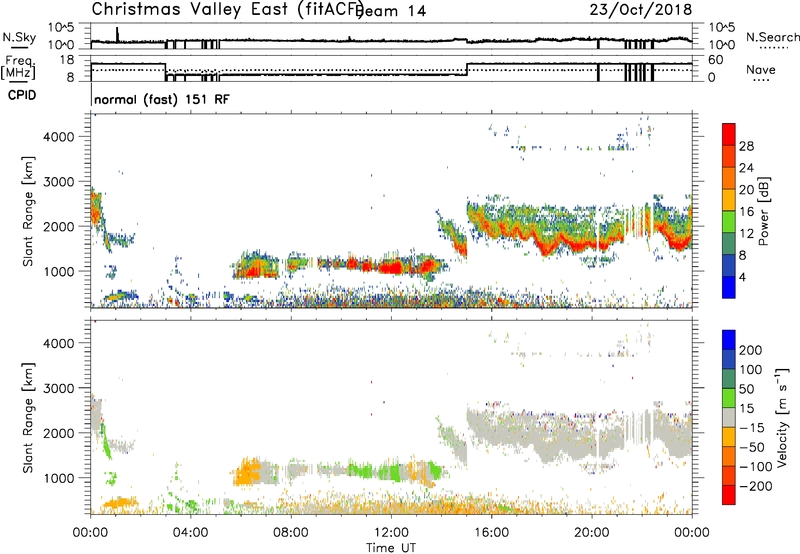The height and width of the screenshot is (554, 800).
Task: Click the '4' label on Power colorbar
Action: (x=743, y=278)
